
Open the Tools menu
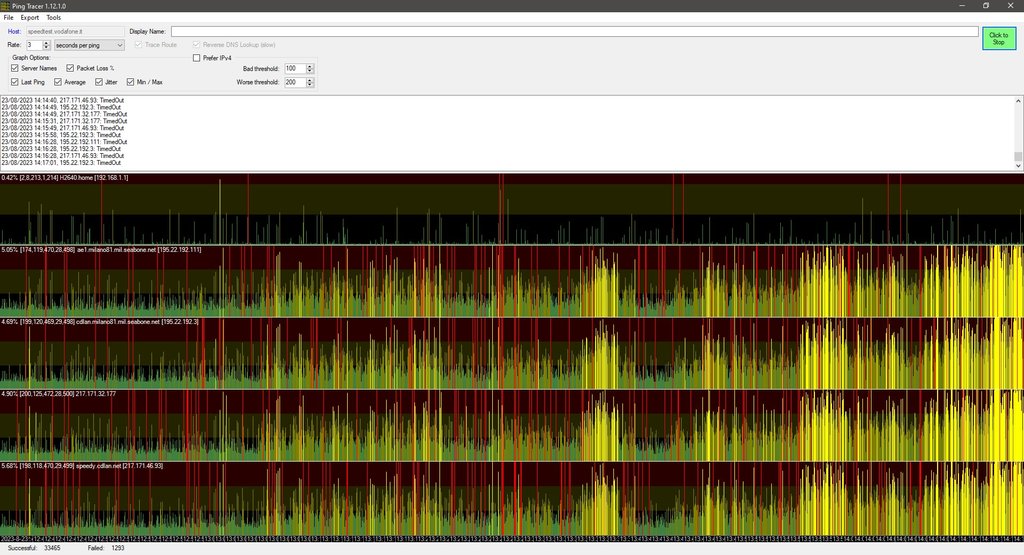click(x=54, y=18)
